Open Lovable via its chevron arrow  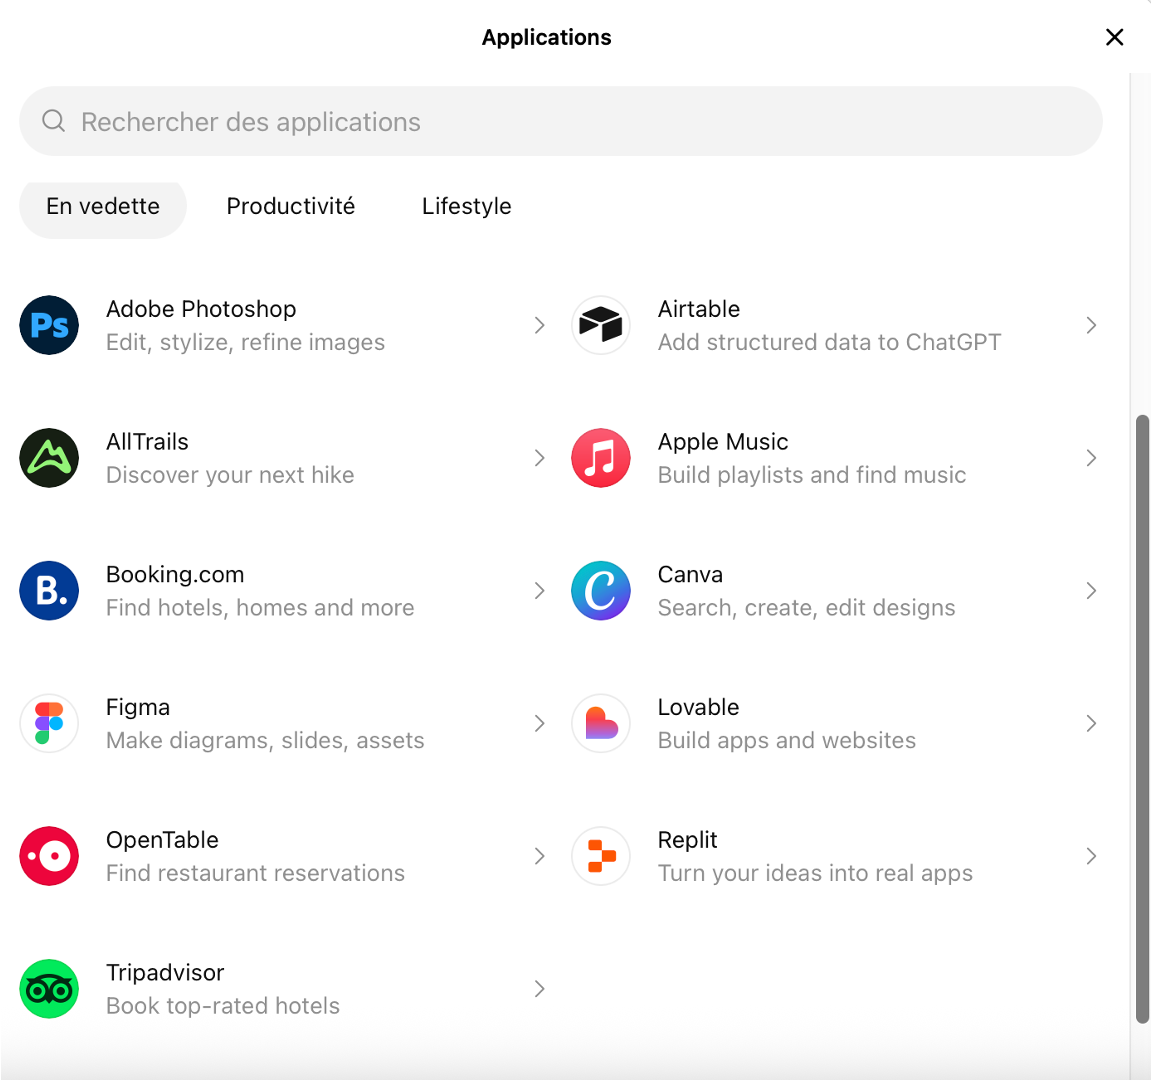click(1091, 724)
